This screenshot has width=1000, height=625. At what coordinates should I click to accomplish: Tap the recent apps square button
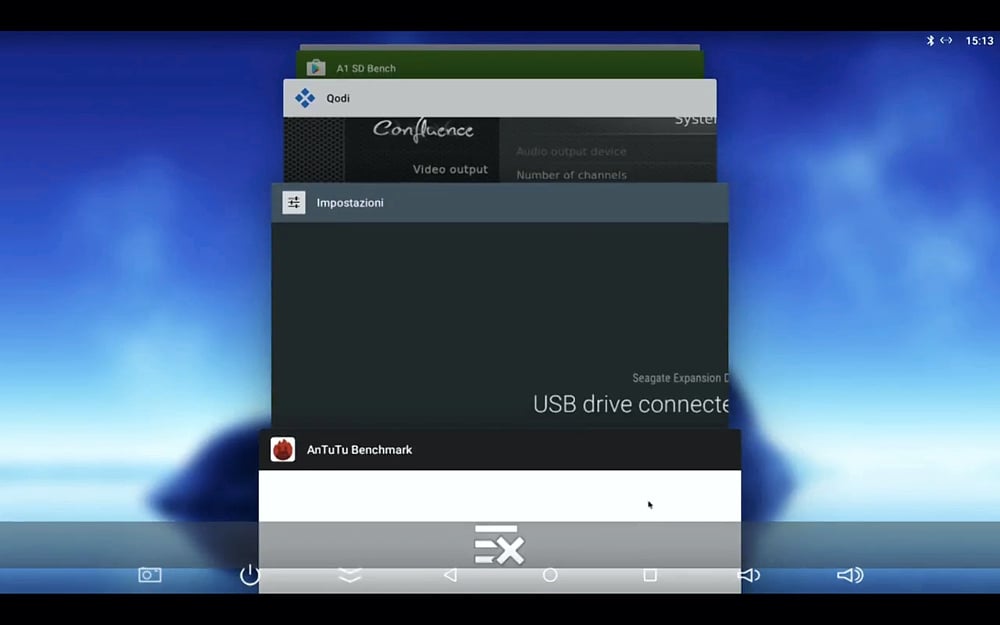pos(650,575)
